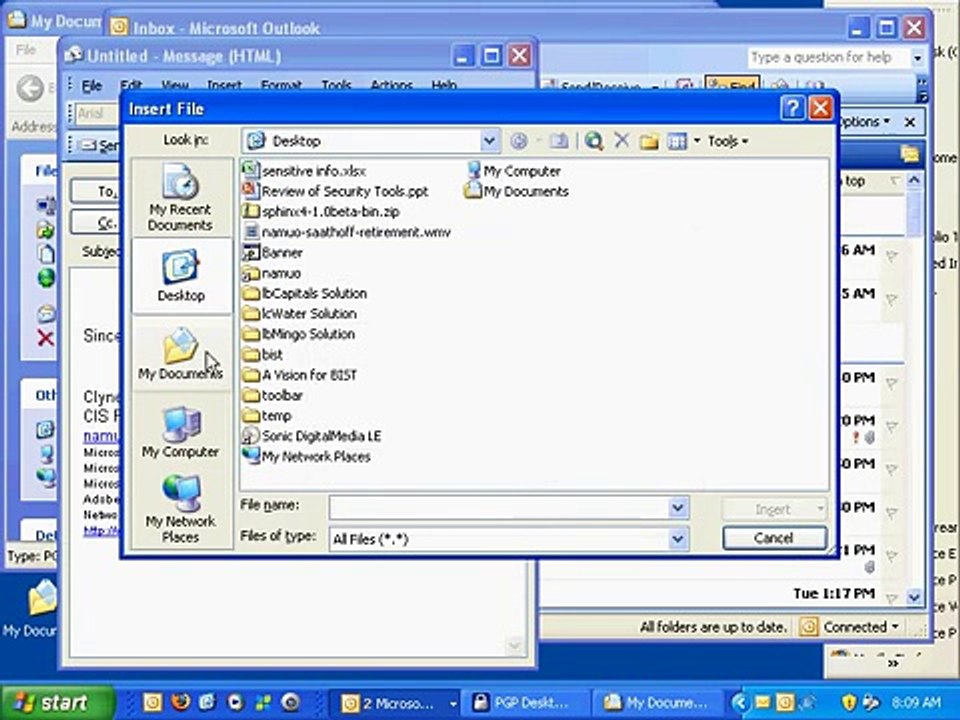Select the A Vision for BIST folder
Screen dimensions: 960x720
300,375
